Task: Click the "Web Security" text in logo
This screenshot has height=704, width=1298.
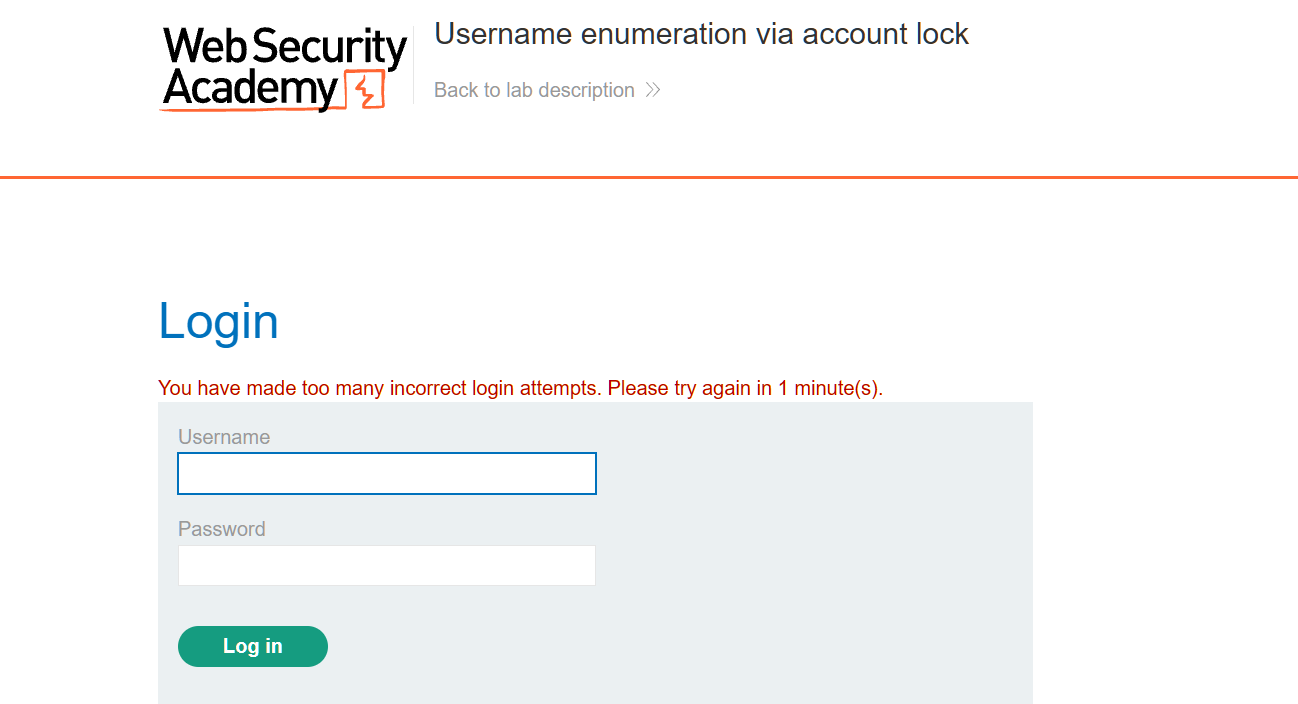Action: point(285,48)
